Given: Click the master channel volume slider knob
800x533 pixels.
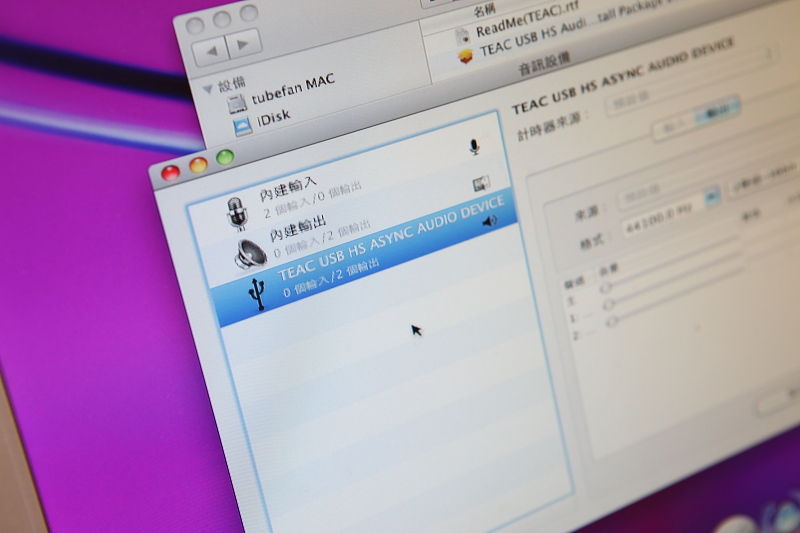Looking at the screenshot, I should (606, 288).
